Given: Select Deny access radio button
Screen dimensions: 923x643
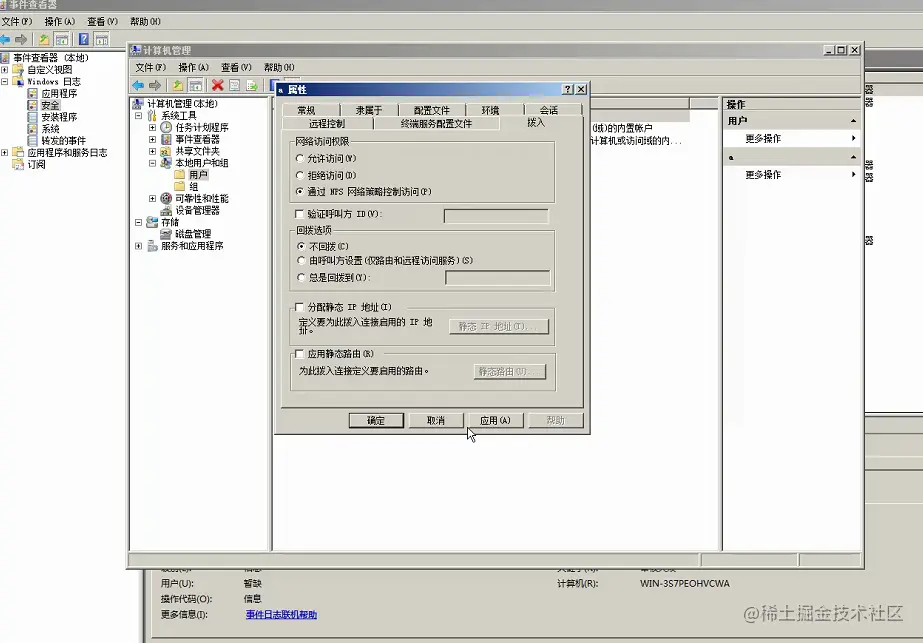Looking at the screenshot, I should [300, 175].
